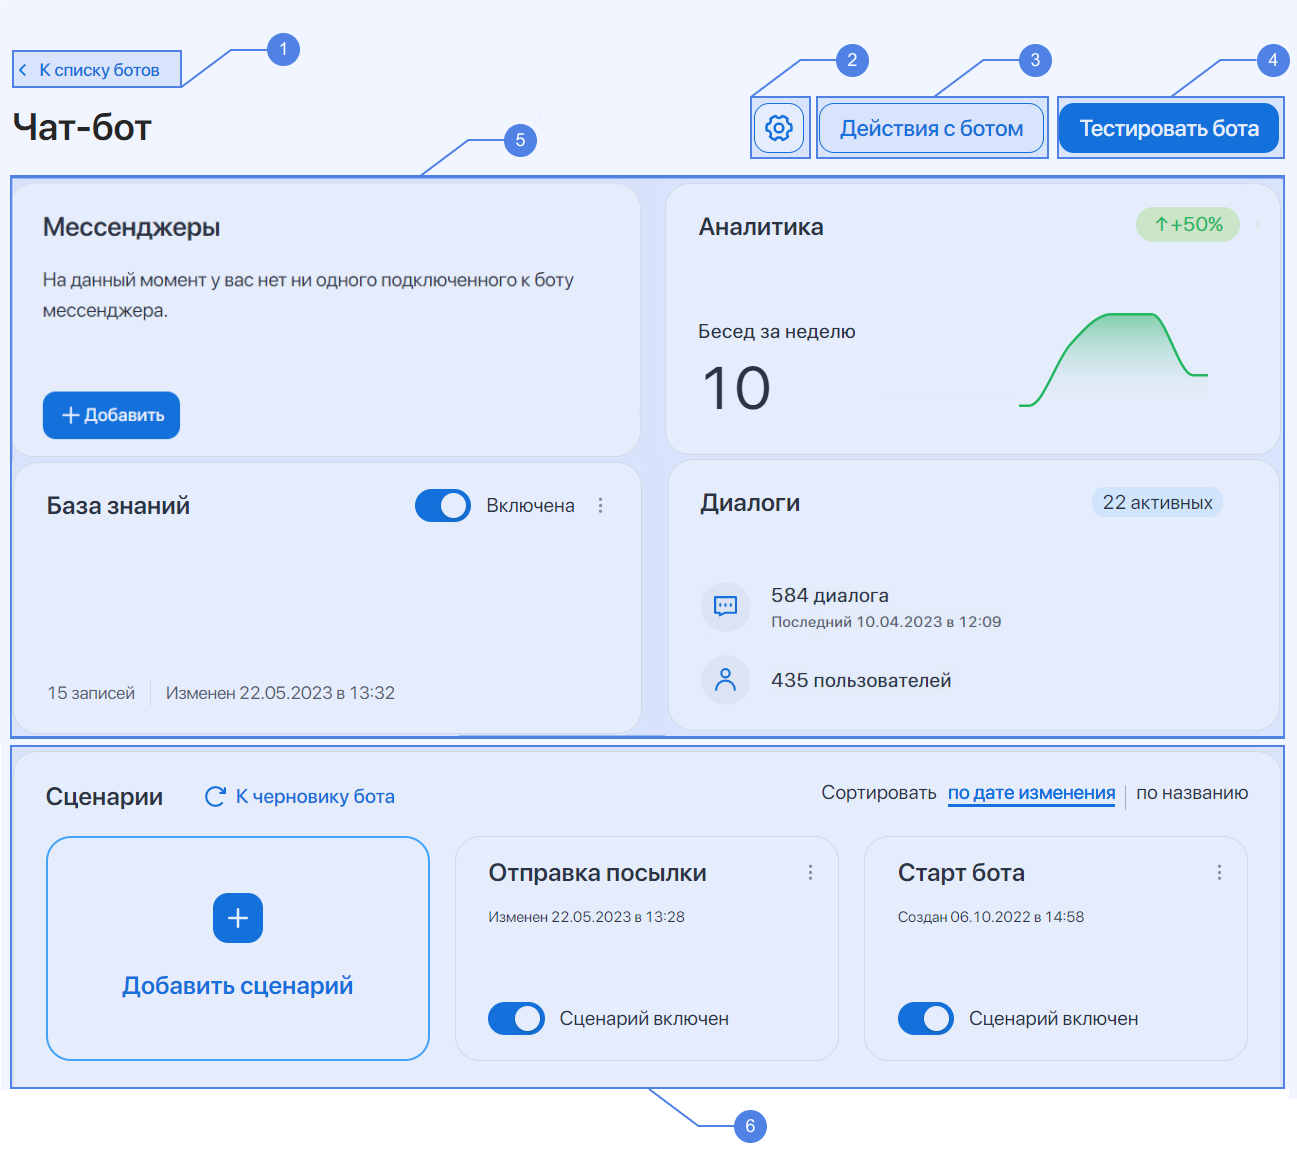This screenshot has height=1154, width=1297.
Task: Click the users person icon
Action: (725, 680)
